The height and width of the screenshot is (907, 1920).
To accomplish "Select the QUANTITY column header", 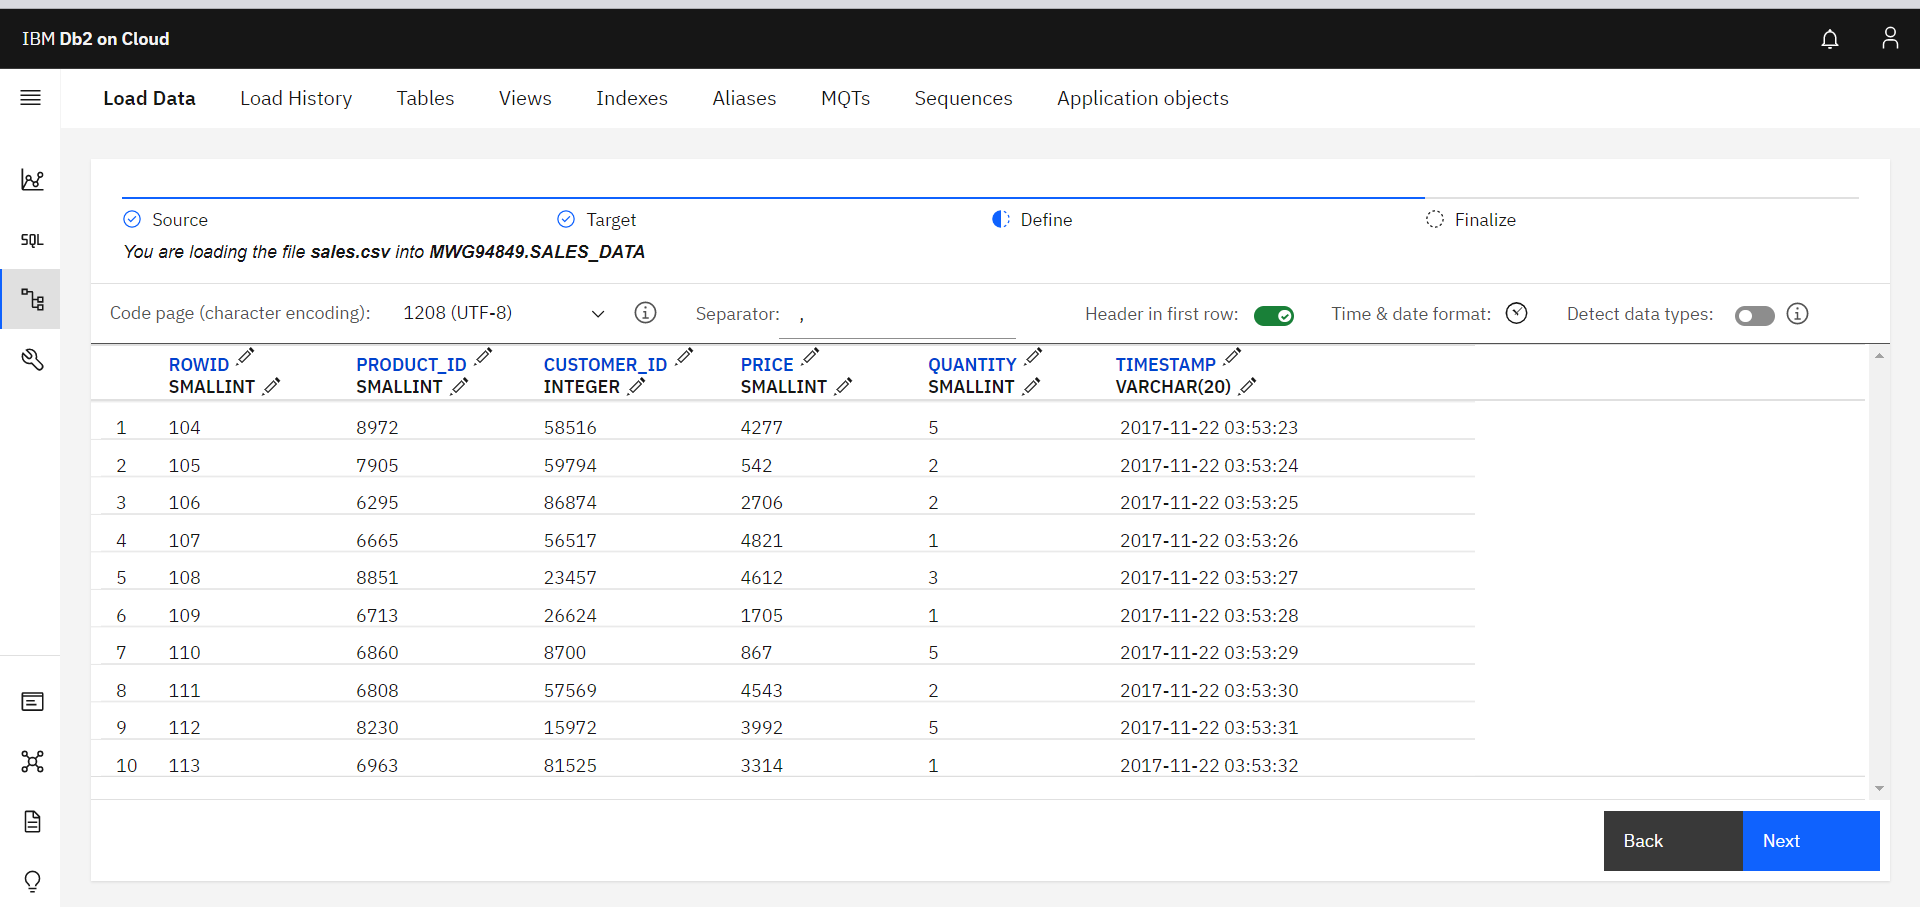I will [972, 365].
